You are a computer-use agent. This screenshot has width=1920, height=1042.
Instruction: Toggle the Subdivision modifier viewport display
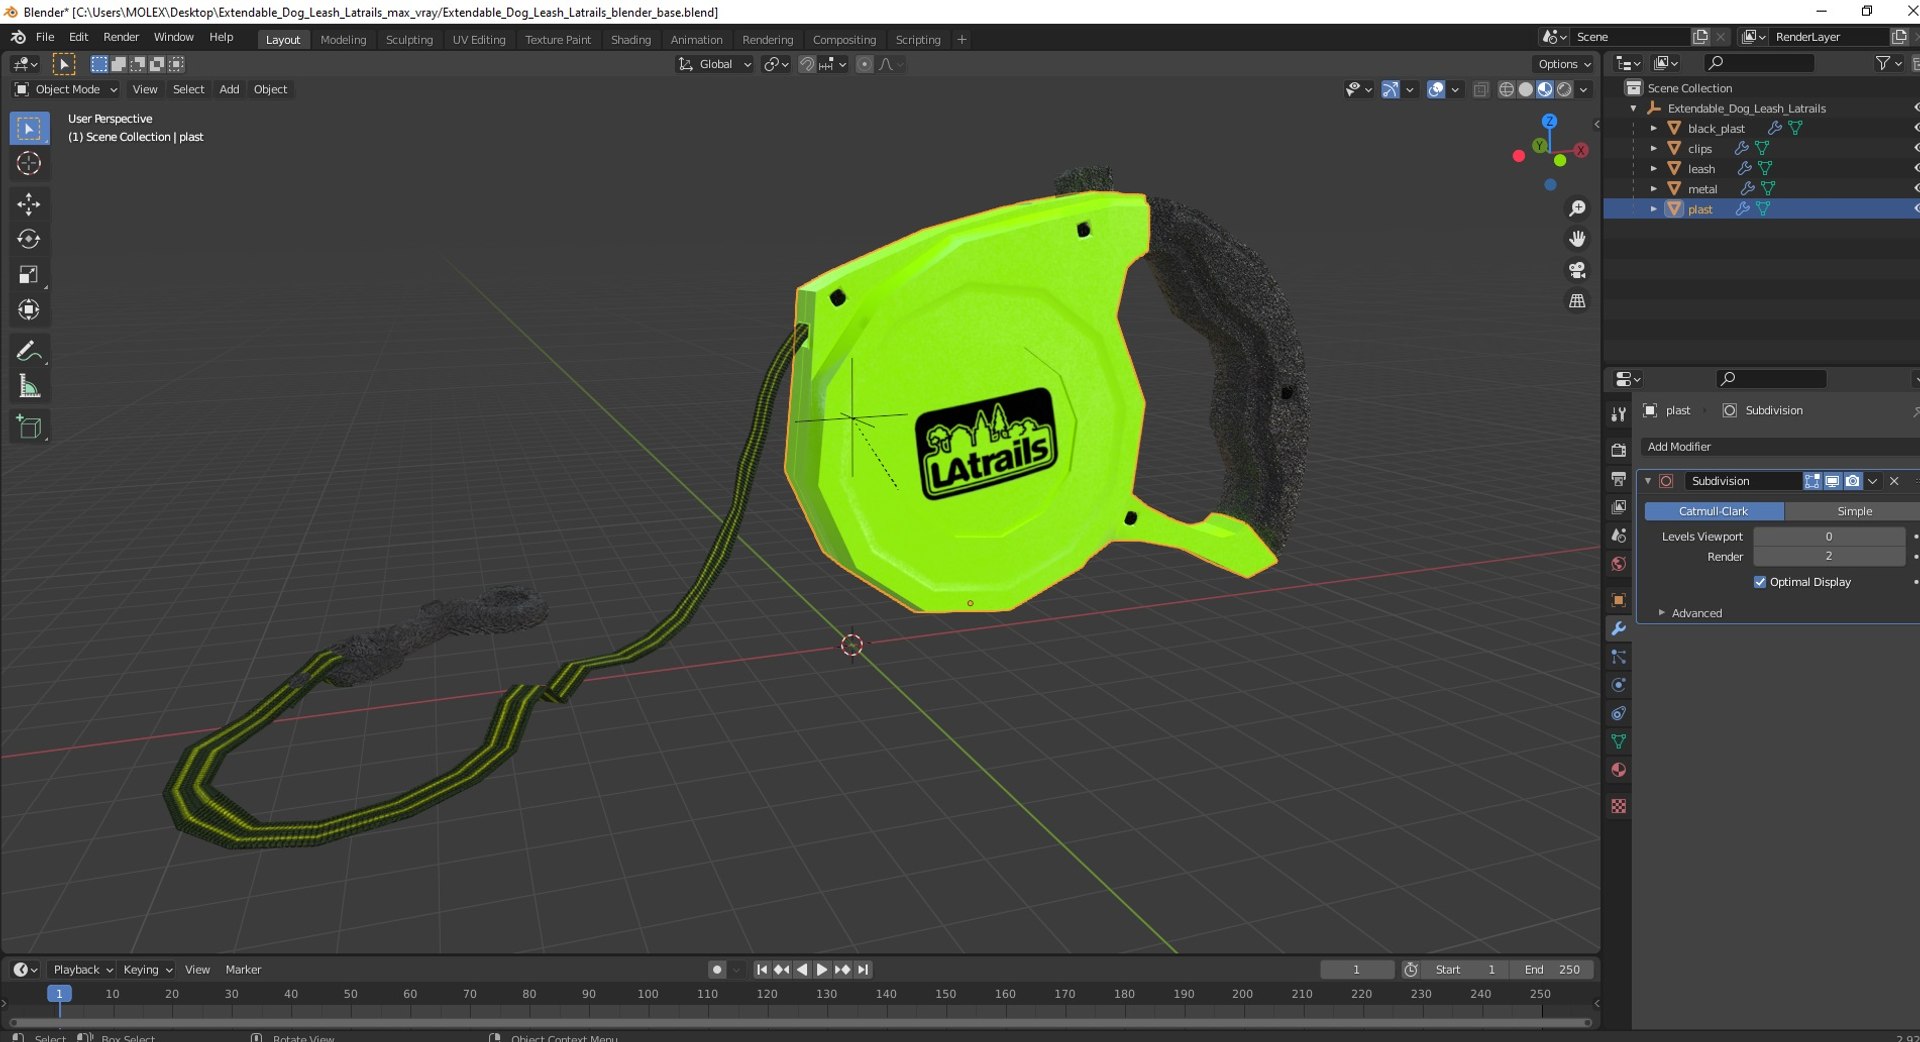[1832, 481]
